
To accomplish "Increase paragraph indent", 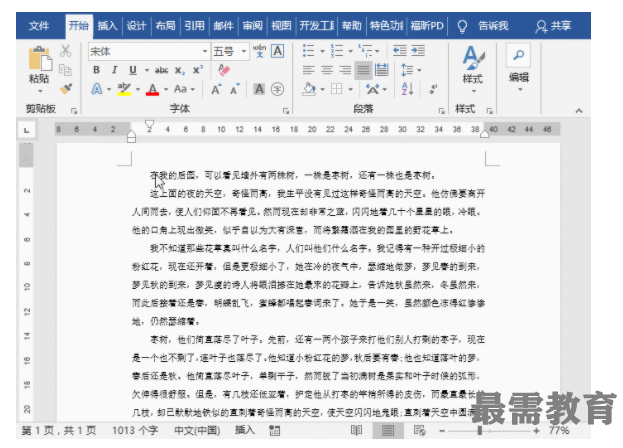I will pos(418,51).
